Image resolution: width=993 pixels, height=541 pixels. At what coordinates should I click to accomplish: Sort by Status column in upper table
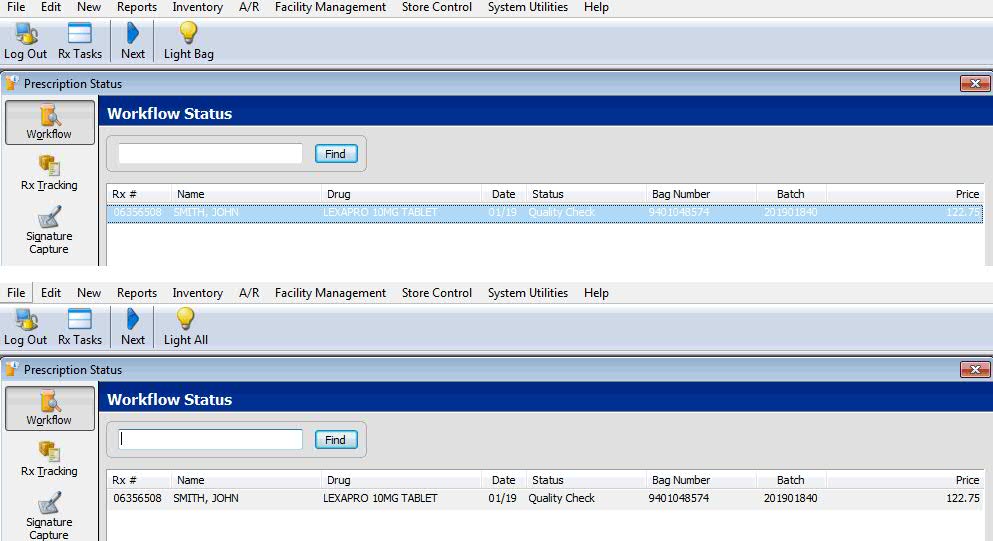point(586,194)
